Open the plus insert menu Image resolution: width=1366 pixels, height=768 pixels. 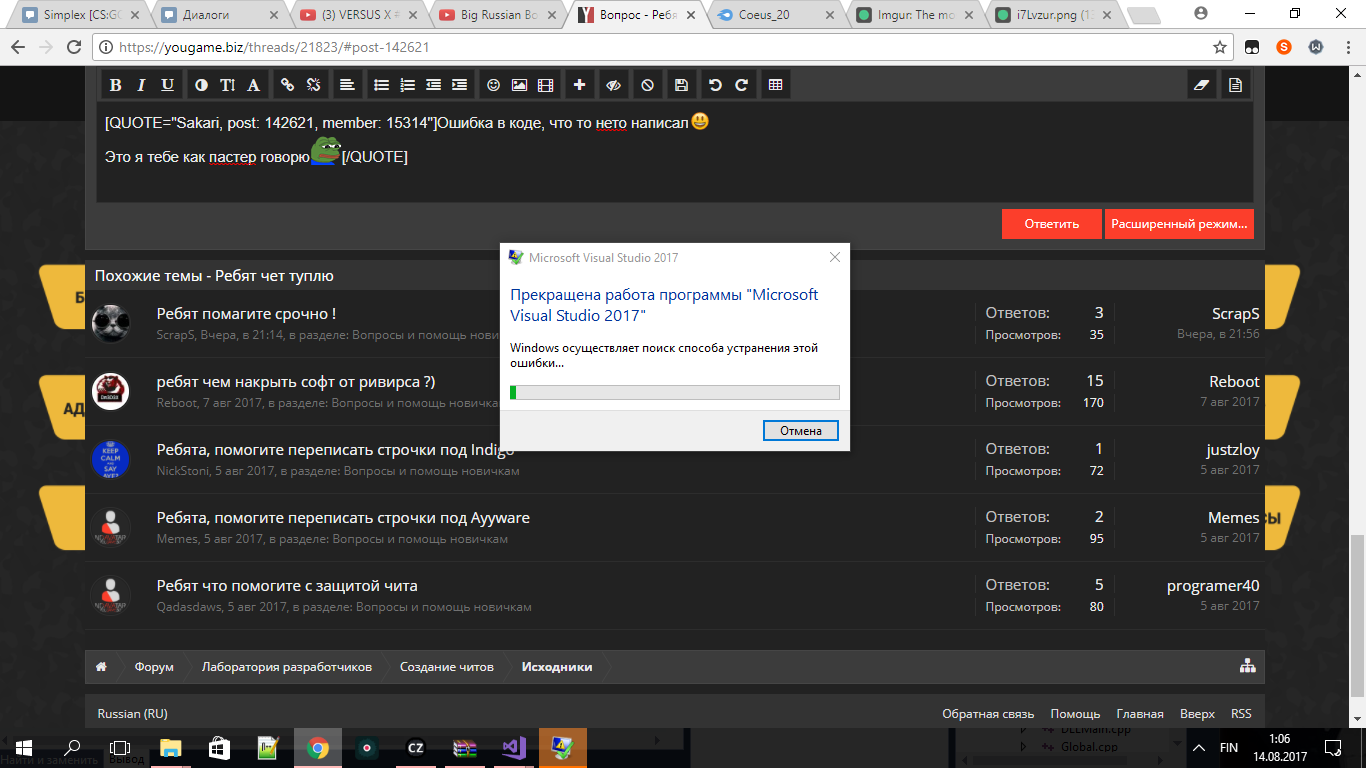pyautogui.click(x=579, y=85)
